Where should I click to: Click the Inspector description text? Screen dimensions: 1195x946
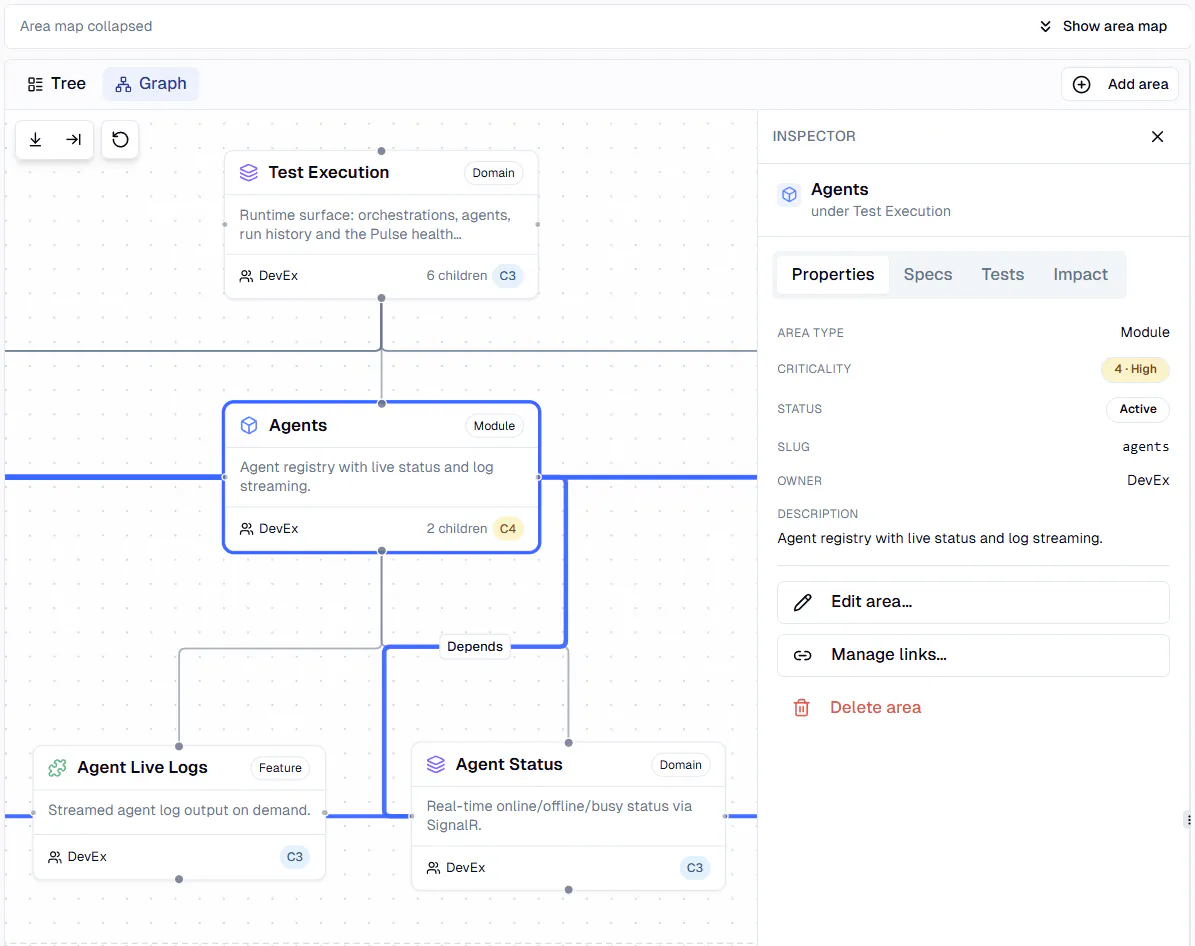click(940, 538)
